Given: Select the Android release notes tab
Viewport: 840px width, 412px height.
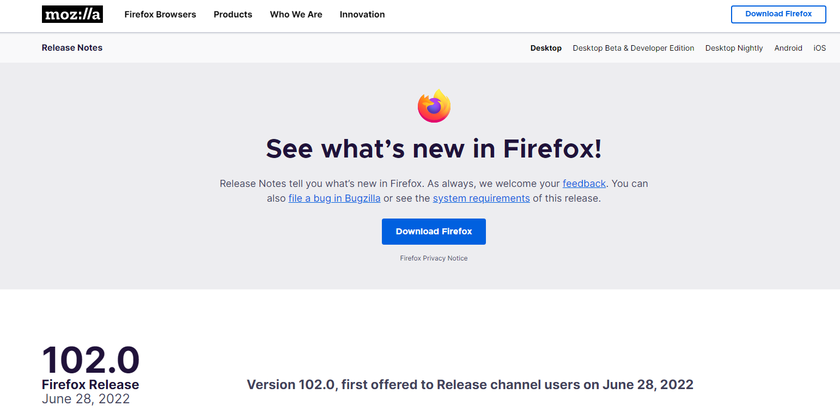Looking at the screenshot, I should 788,48.
